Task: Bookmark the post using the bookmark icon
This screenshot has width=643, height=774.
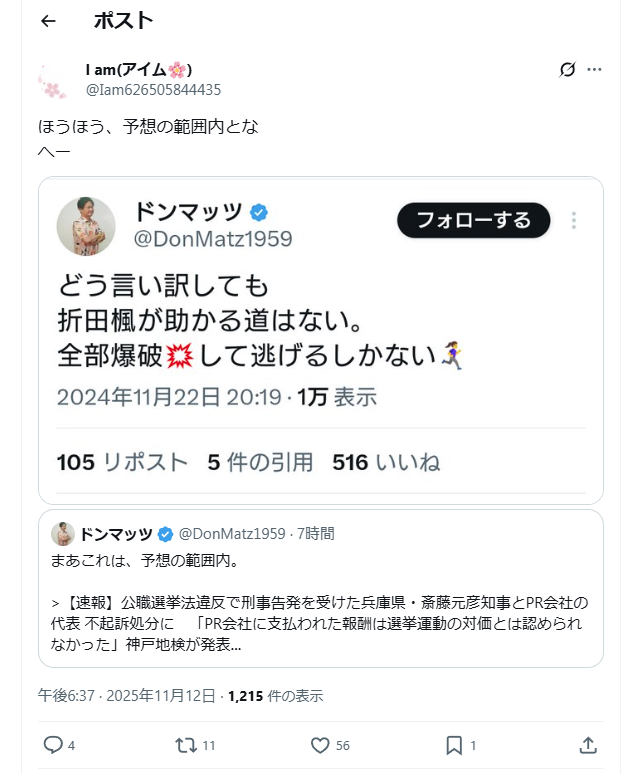Action: point(453,745)
